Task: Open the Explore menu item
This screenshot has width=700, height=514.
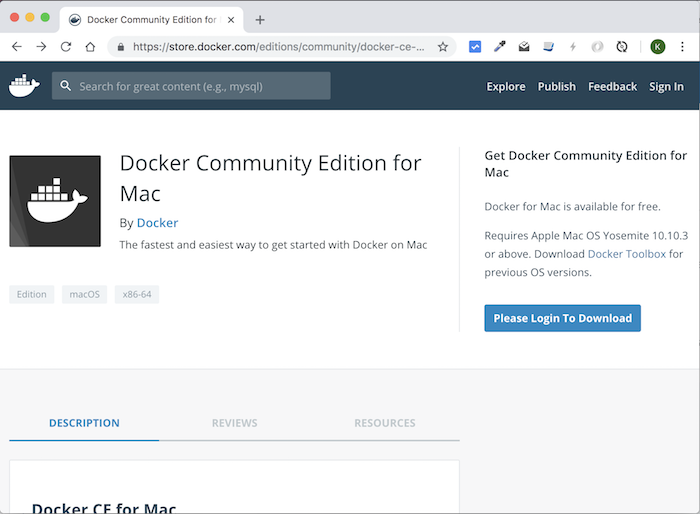Action: tap(506, 87)
